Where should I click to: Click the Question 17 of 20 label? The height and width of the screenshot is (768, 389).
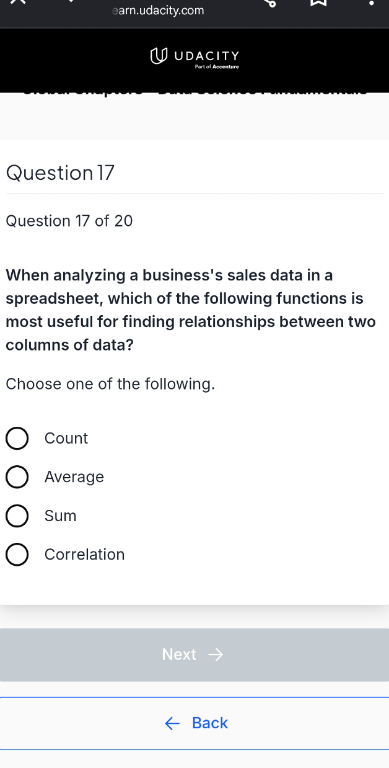69,221
